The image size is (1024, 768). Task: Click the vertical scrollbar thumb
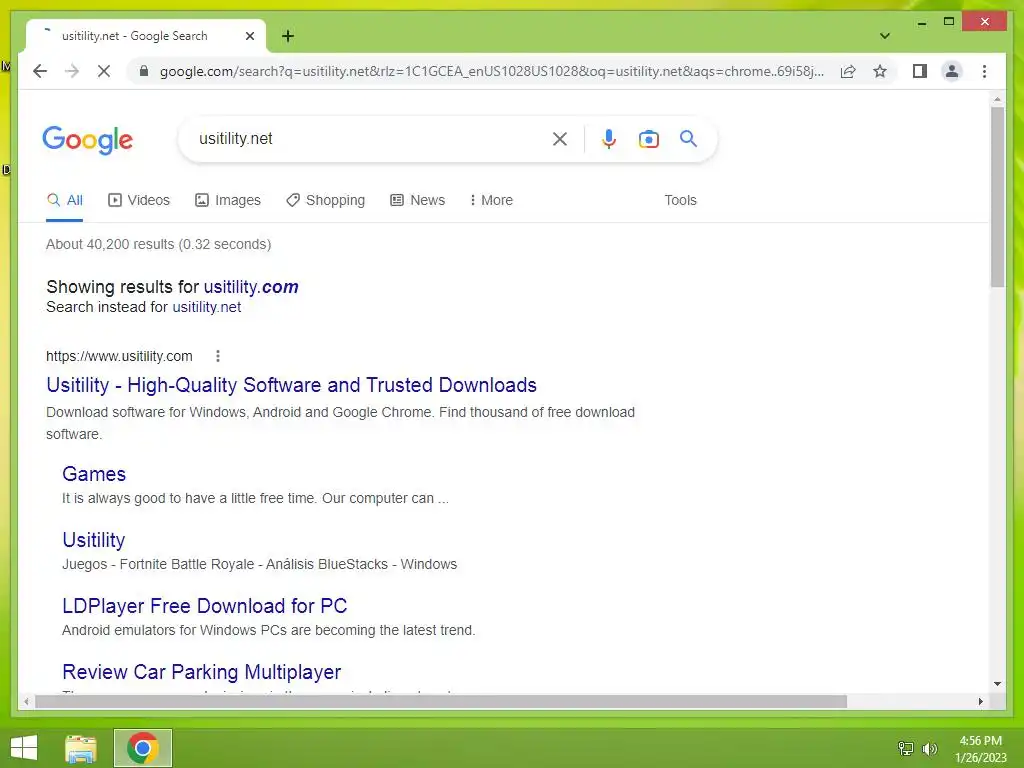pos(997,197)
